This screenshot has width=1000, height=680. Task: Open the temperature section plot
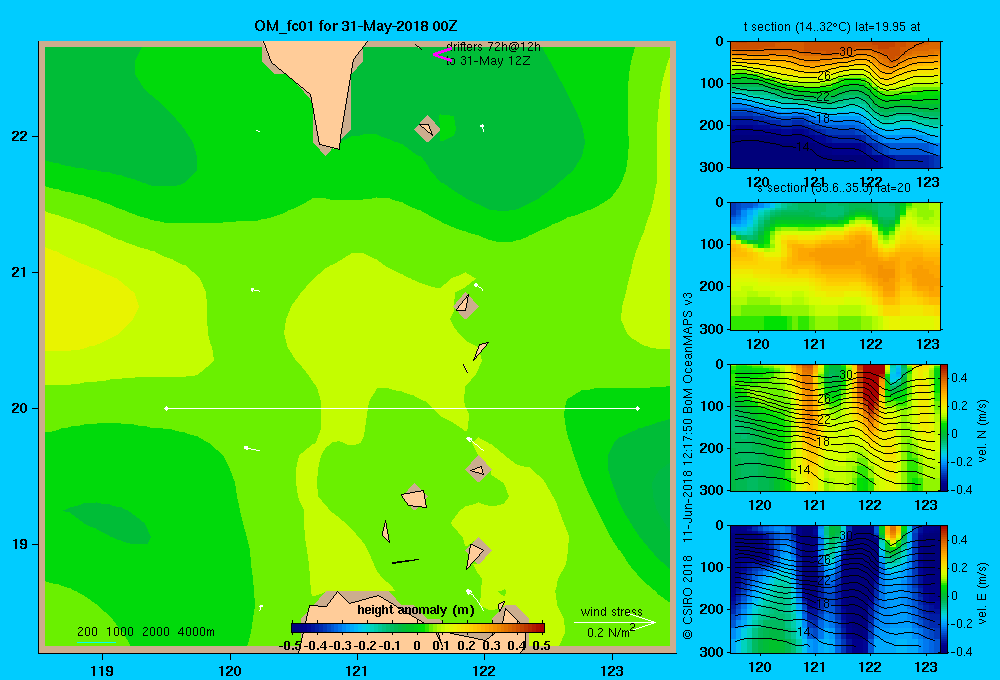coord(835,105)
